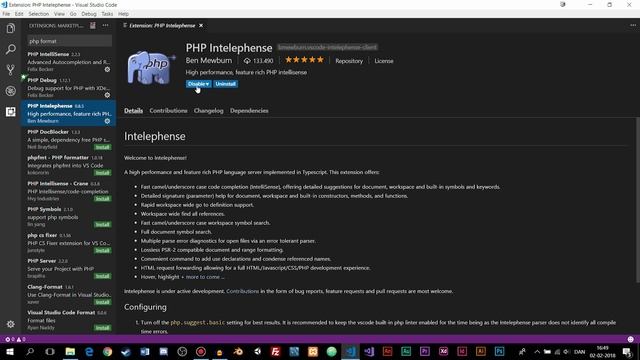Open the Extensions view in activity bar
This screenshot has width=640, height=360.
coord(11,111)
